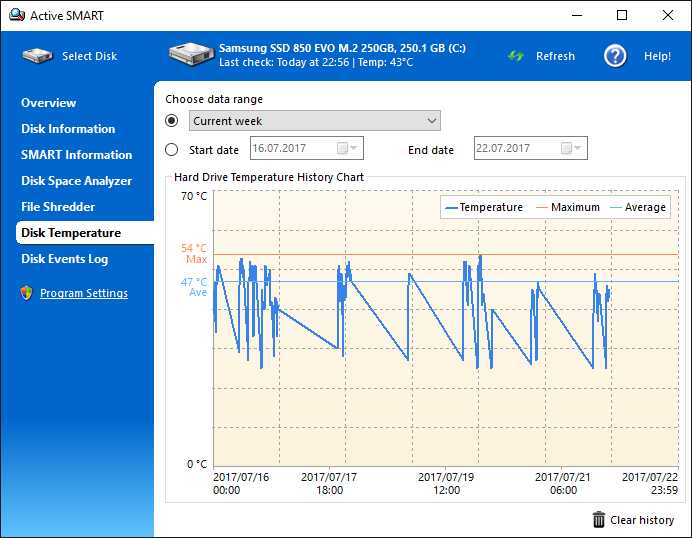Viewport: 692px width, 538px height.
Task: Select the Current week radio button
Action: 172,121
